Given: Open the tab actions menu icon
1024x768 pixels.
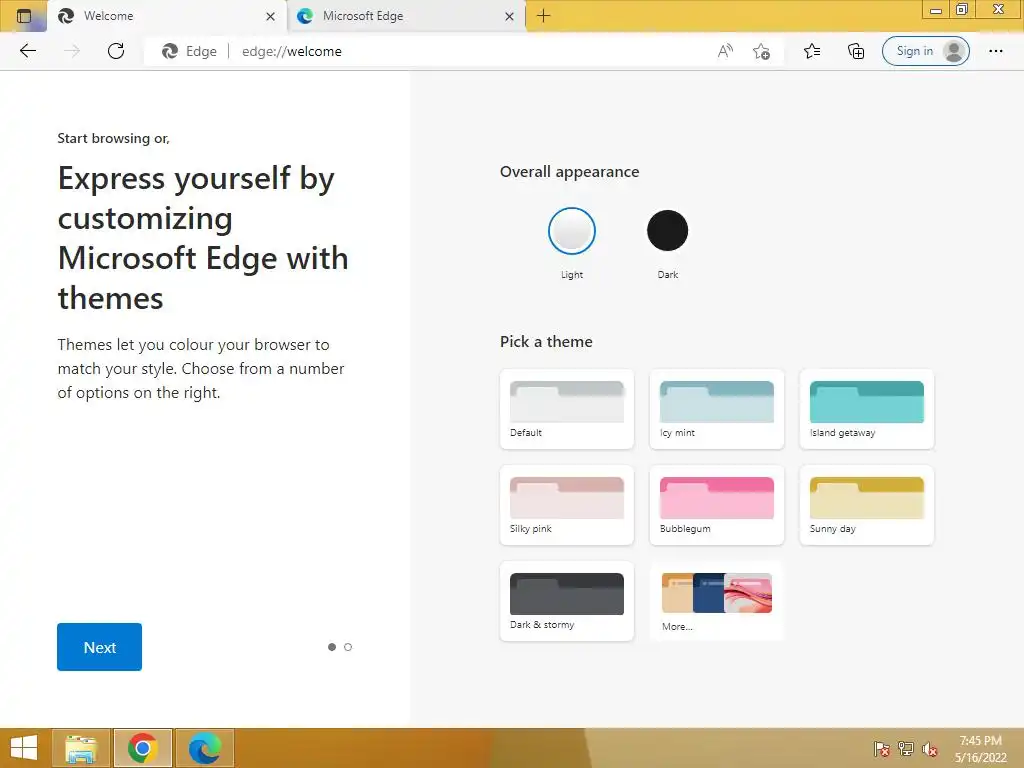Looking at the screenshot, I should (x=24, y=16).
